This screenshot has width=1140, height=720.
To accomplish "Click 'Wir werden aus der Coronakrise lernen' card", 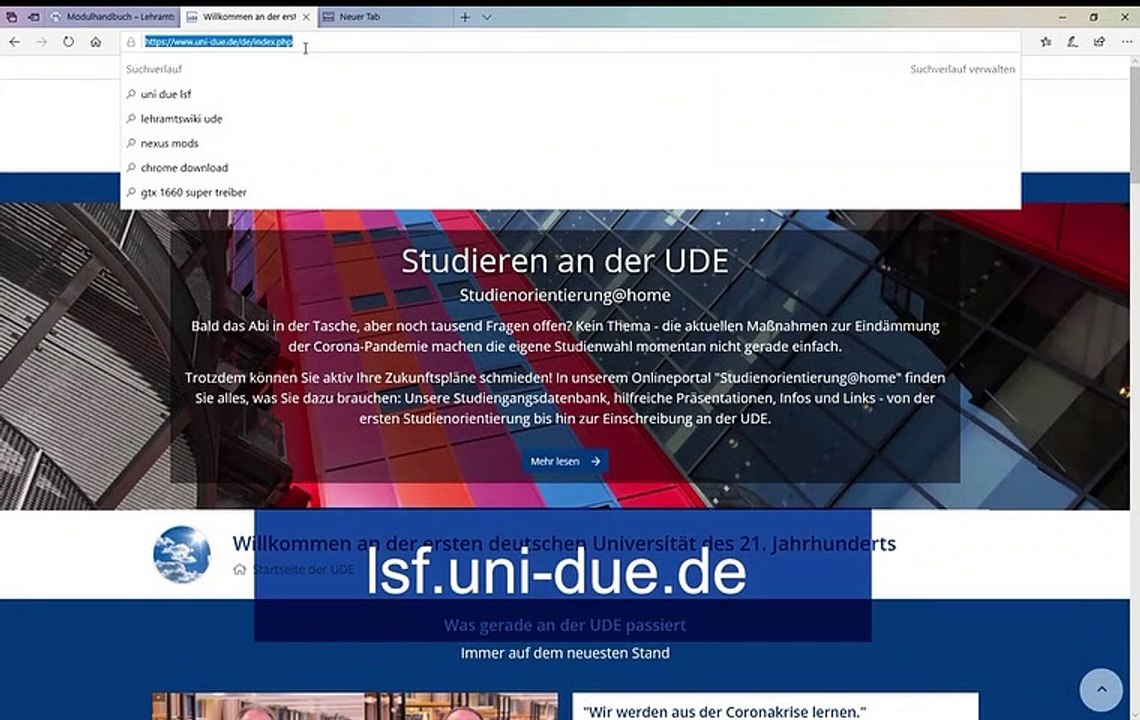I will (x=775, y=706).
